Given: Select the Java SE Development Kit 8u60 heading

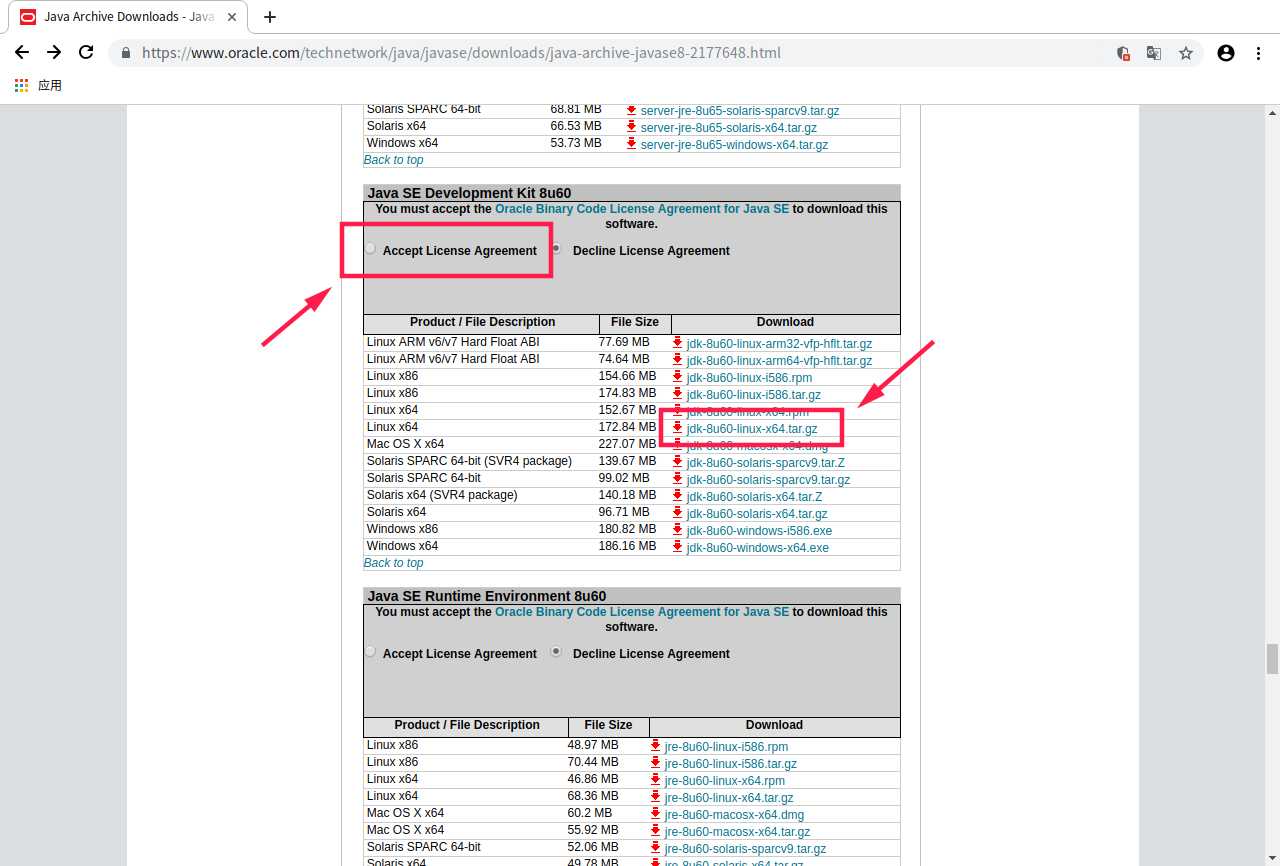Looking at the screenshot, I should [469, 193].
